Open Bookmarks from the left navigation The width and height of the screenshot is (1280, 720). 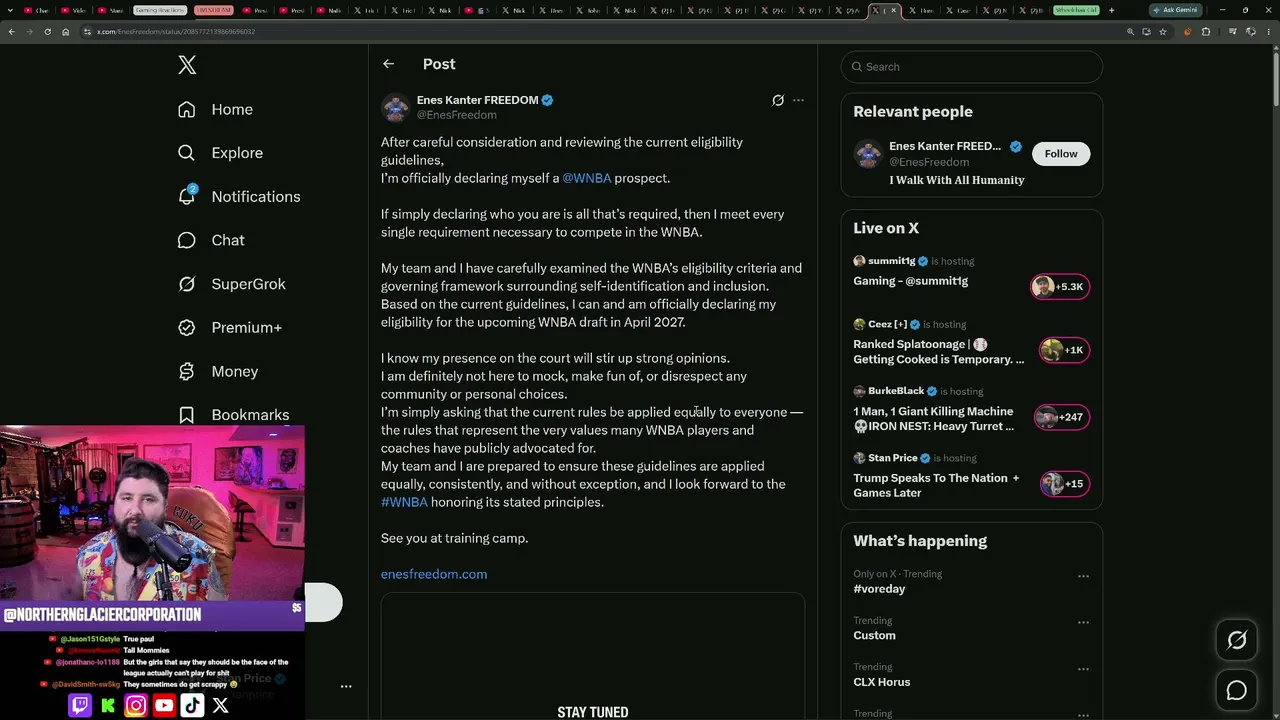point(234,415)
